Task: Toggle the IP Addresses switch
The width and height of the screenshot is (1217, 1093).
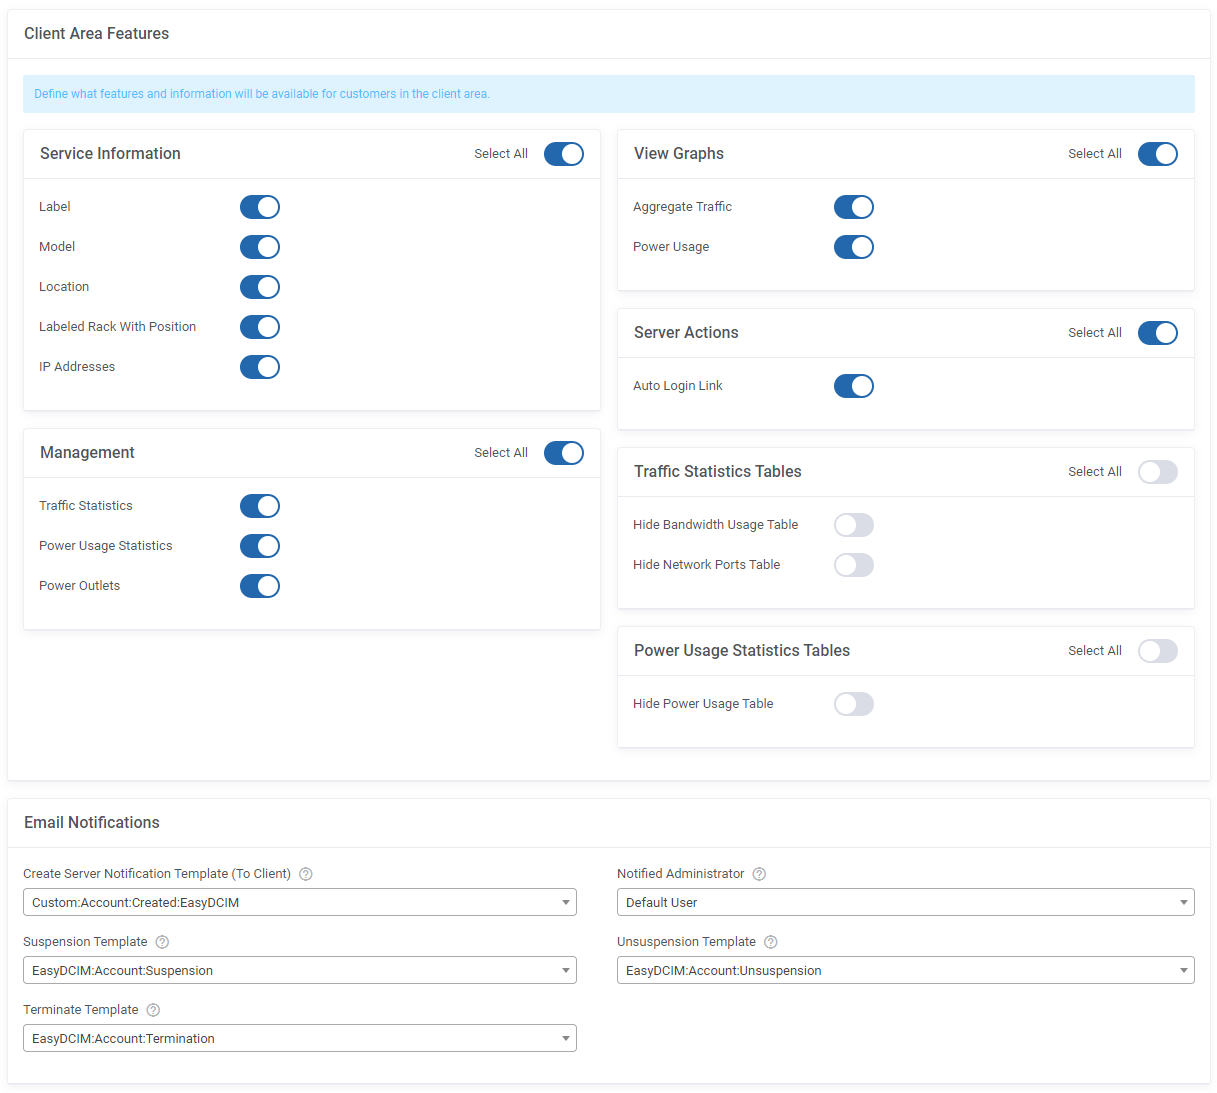Action: (x=260, y=367)
